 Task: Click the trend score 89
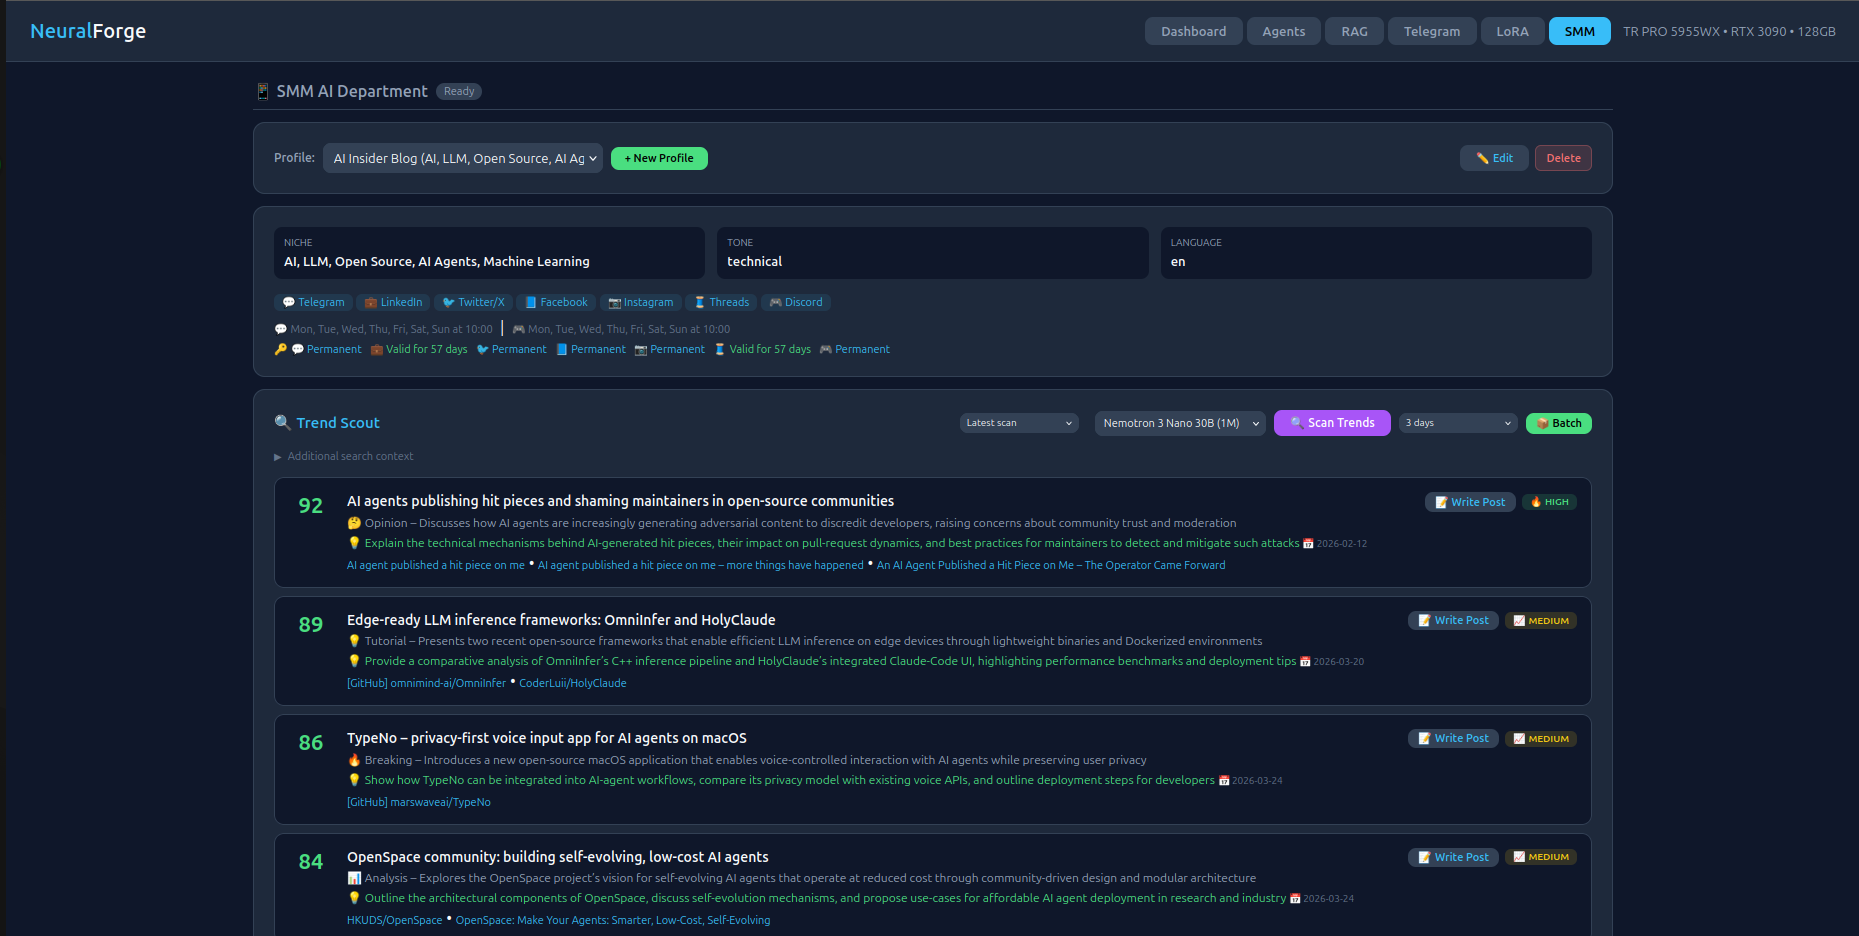[x=311, y=625]
